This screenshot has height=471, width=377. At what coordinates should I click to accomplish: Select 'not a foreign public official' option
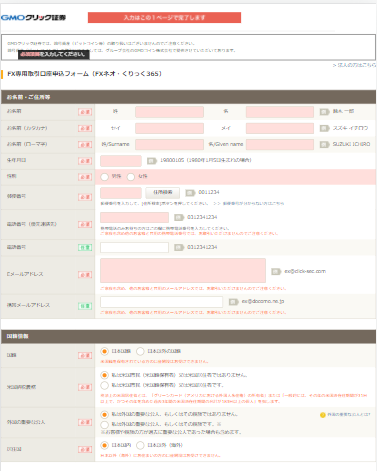pos(104,414)
